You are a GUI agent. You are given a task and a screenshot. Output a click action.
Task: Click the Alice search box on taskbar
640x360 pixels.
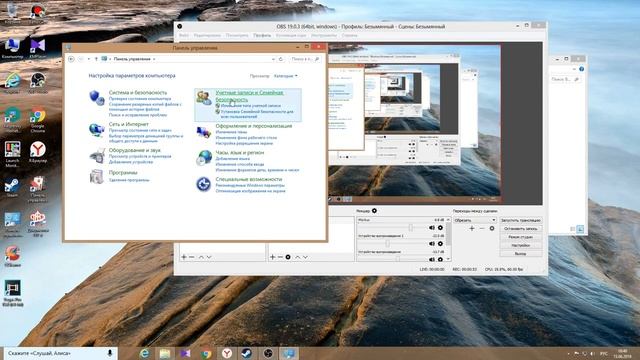click(x=60, y=353)
